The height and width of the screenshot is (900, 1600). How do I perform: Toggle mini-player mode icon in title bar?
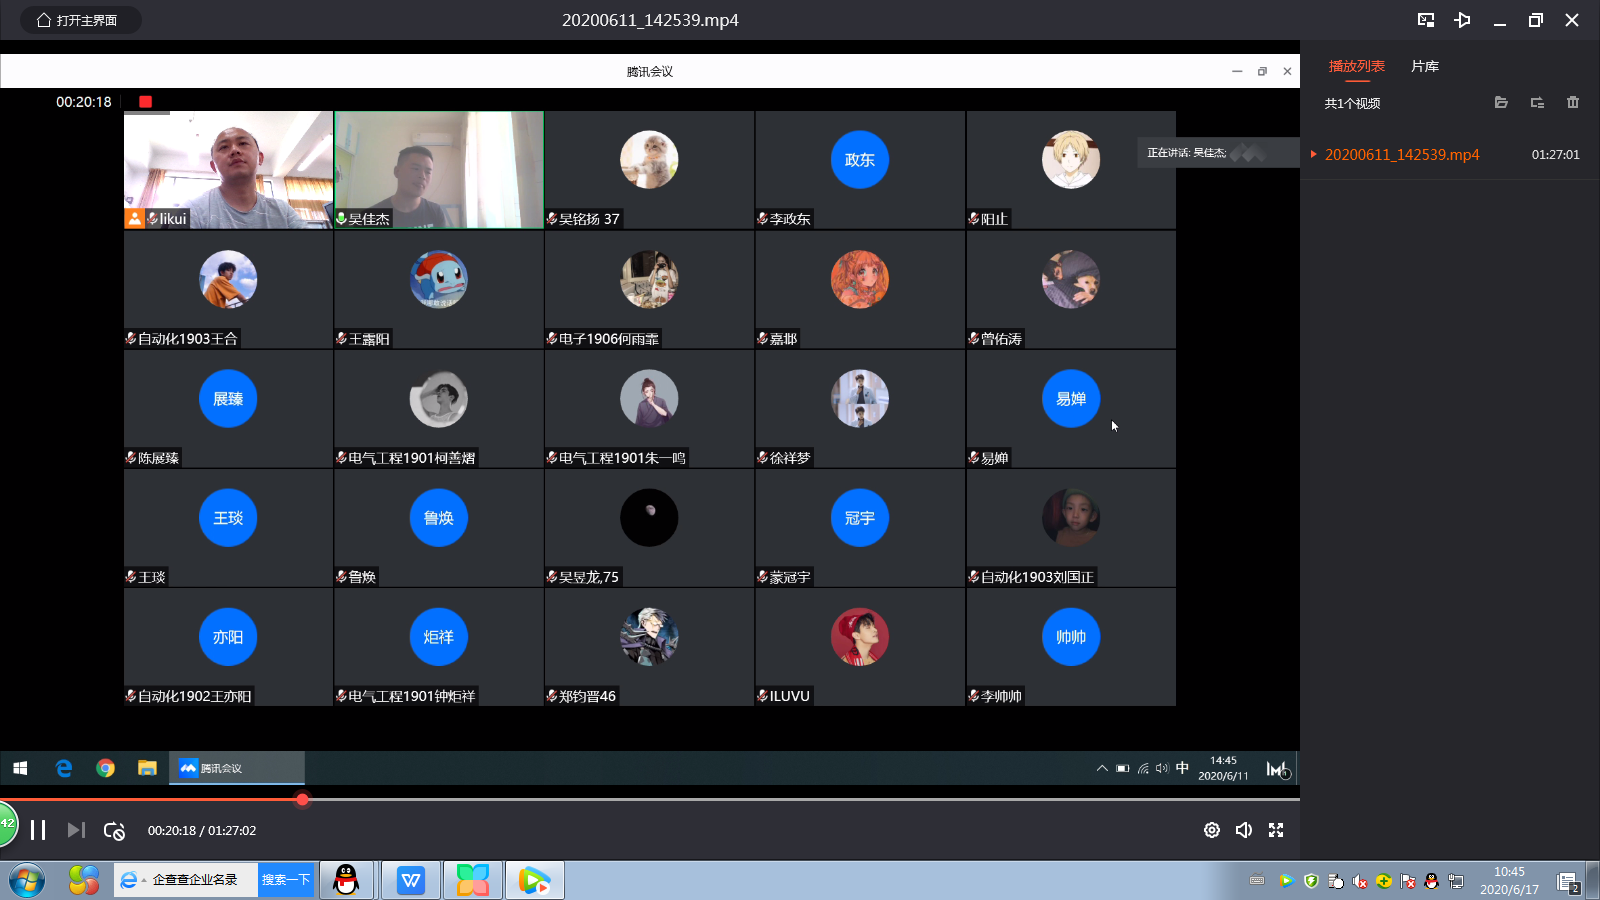(1426, 20)
